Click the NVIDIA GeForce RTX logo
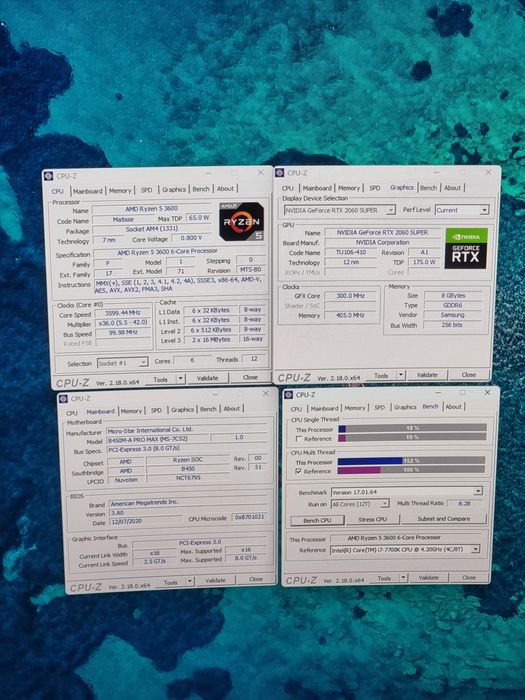This screenshot has height=700, width=525. pos(466,248)
